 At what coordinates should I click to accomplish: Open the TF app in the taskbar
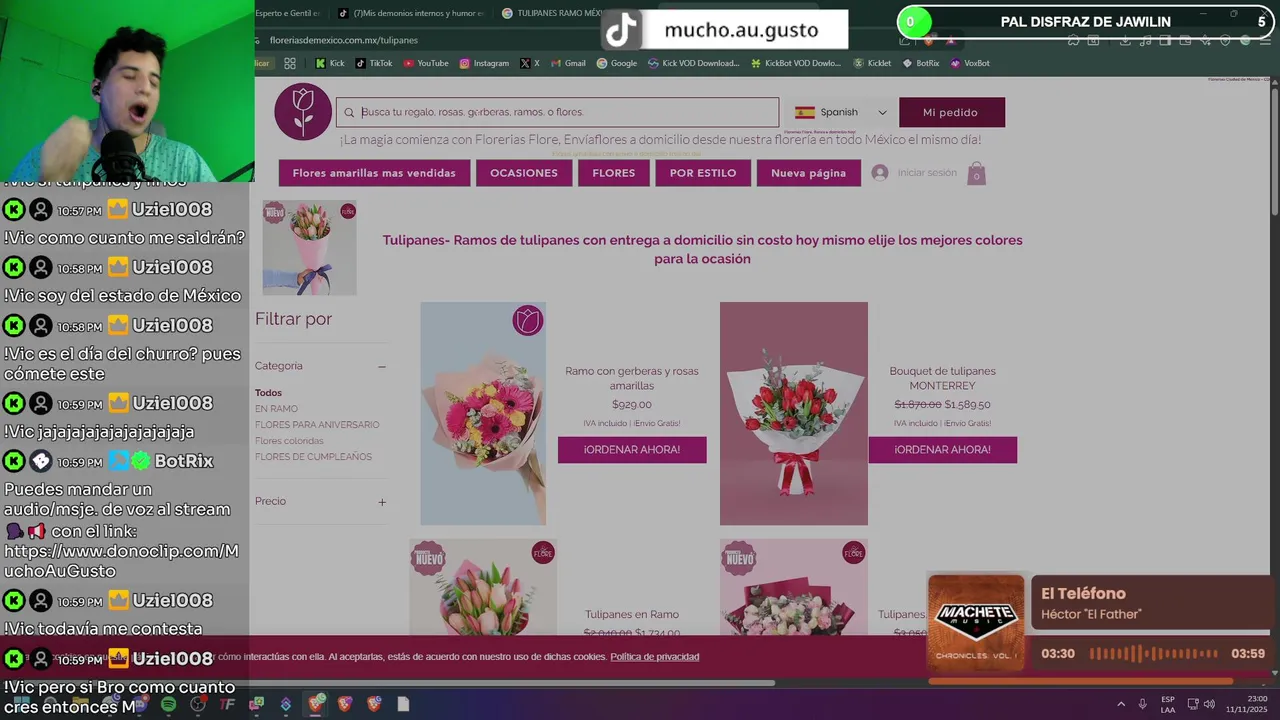pyautogui.click(x=227, y=704)
